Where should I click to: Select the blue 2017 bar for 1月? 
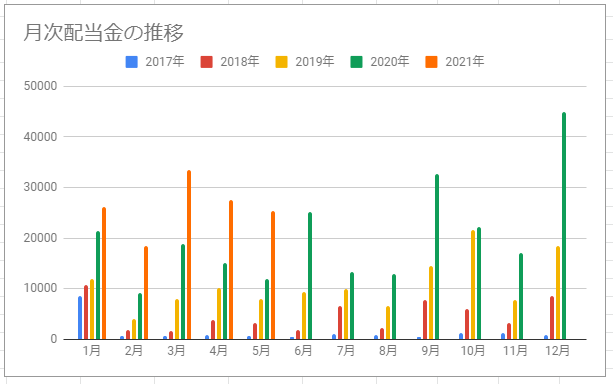coord(80,318)
